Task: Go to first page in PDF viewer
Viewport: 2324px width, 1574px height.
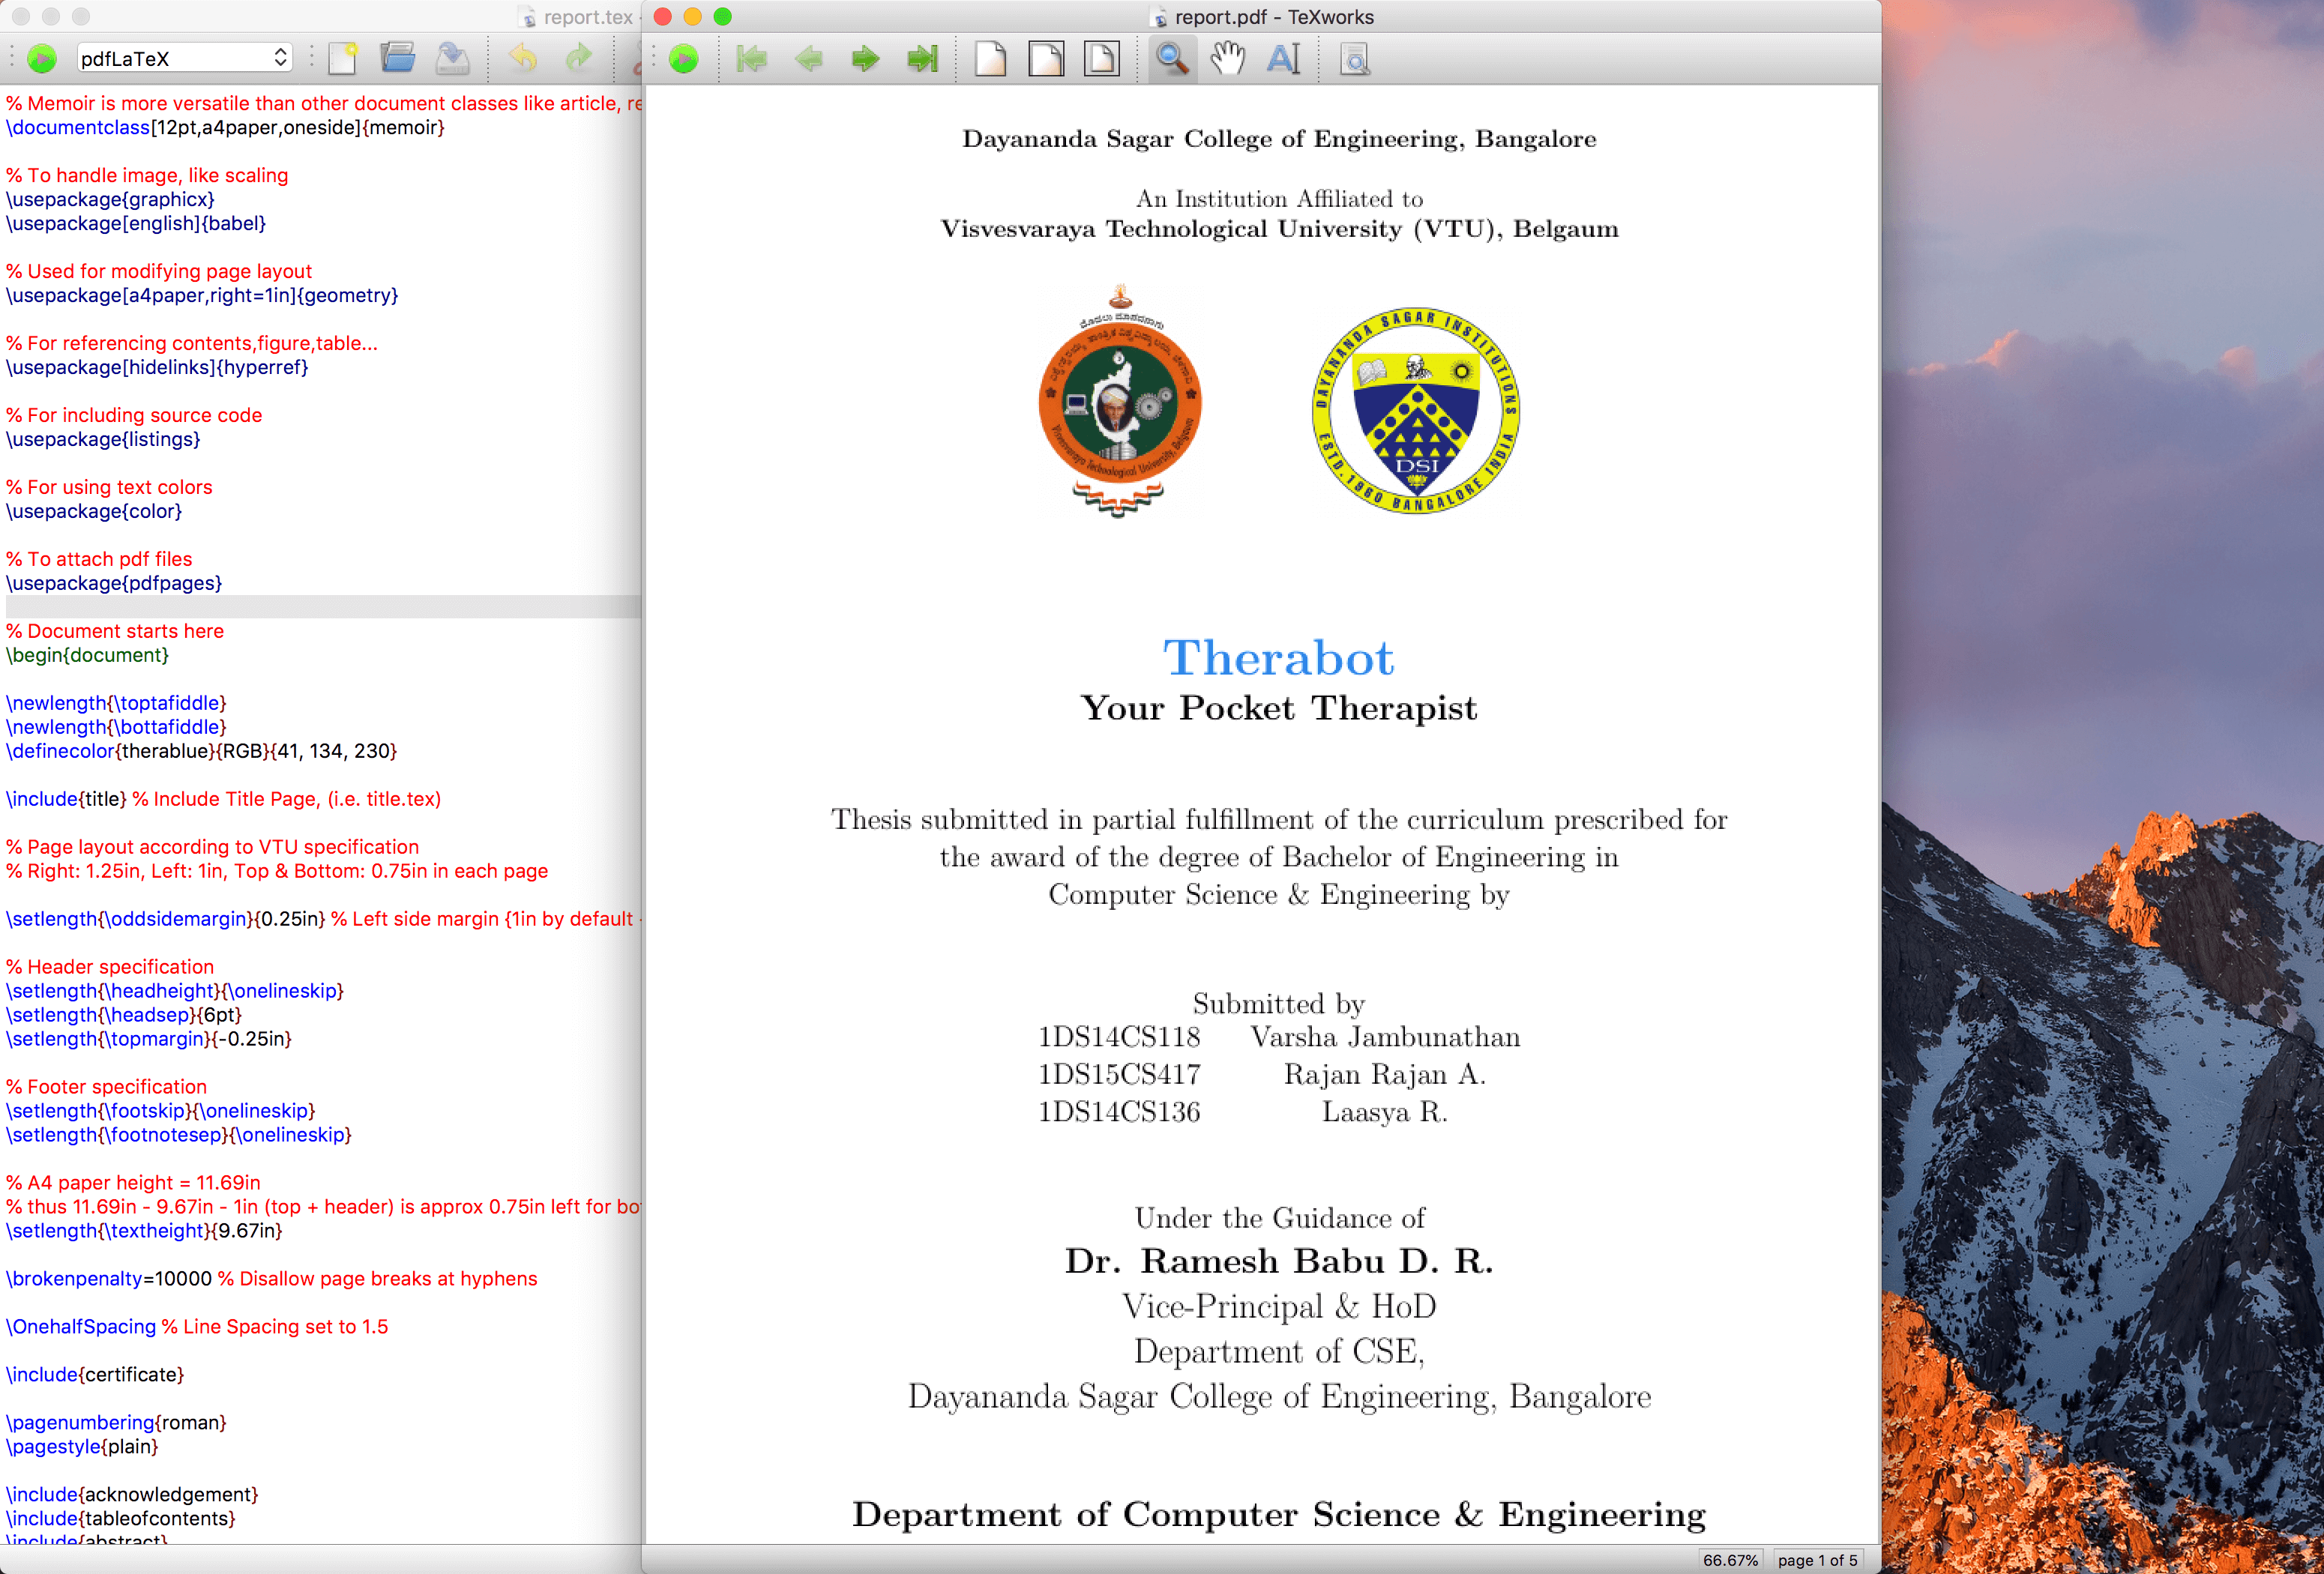Action: click(x=751, y=59)
